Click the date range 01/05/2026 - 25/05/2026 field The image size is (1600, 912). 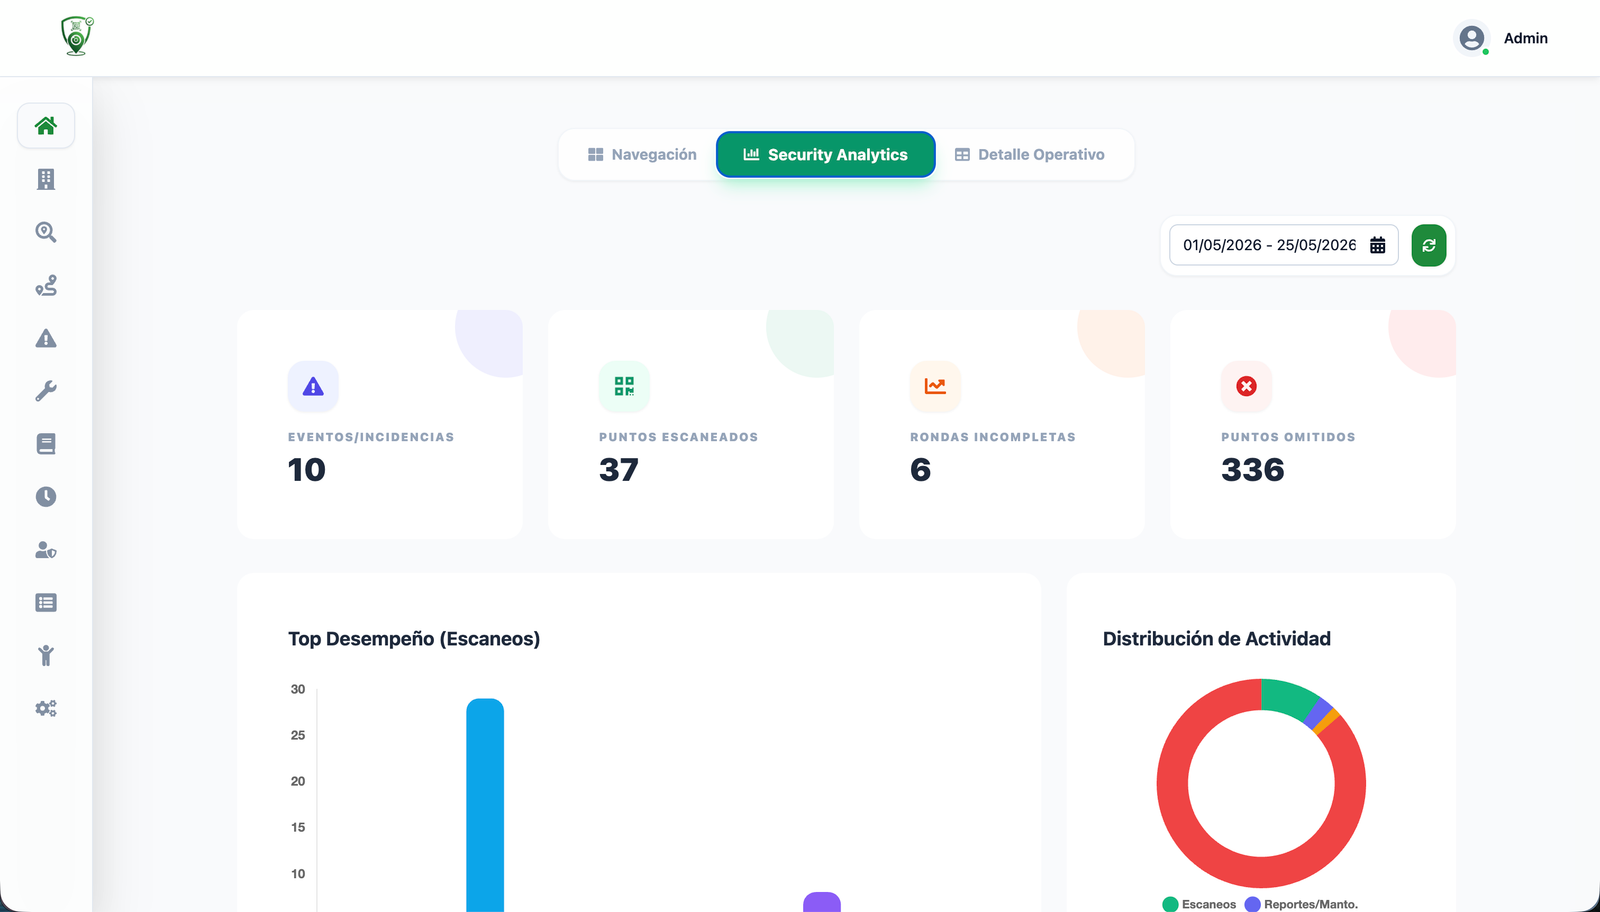coord(1284,245)
